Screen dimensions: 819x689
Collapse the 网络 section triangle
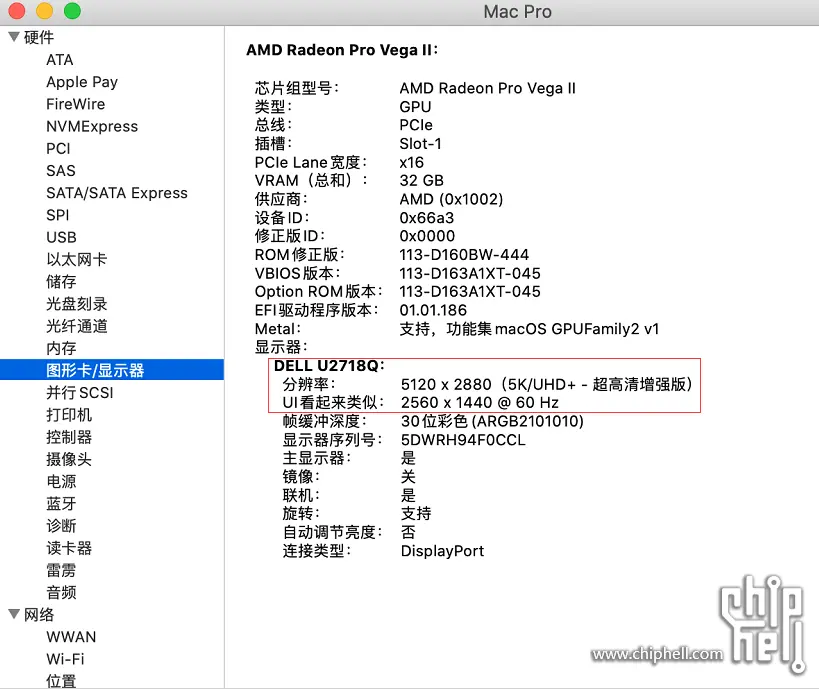coord(14,614)
